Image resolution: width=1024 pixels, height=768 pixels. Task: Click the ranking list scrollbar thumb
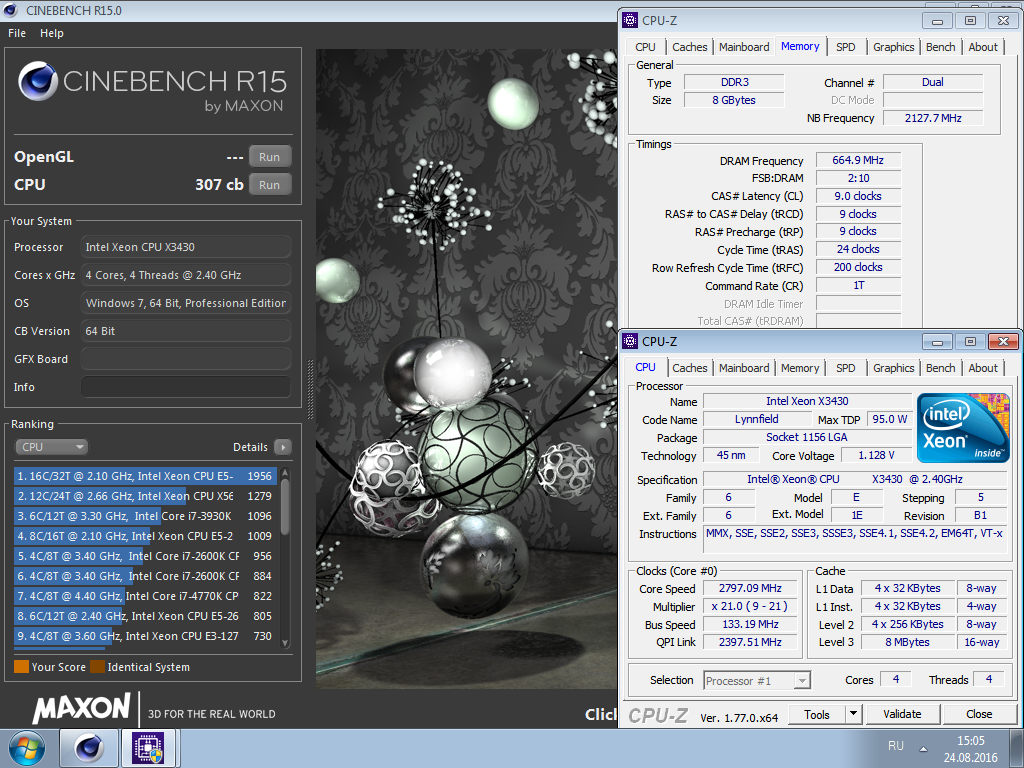click(285, 507)
